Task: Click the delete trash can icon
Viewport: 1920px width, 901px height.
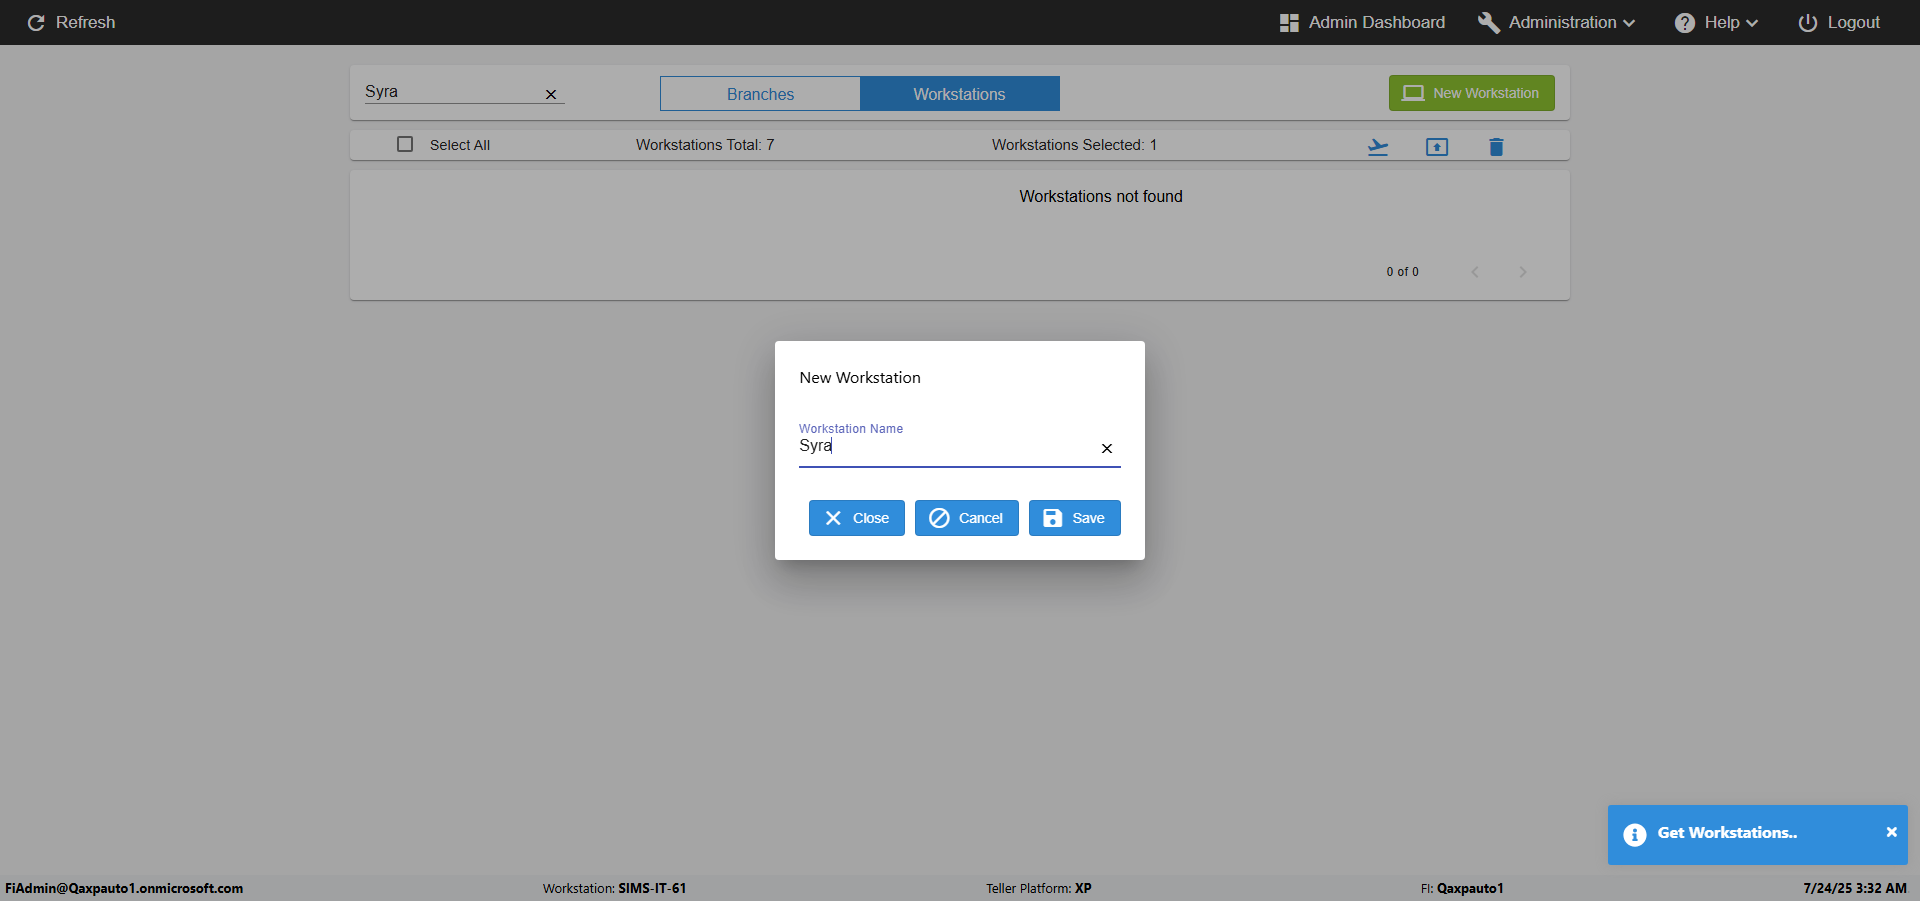Action: (x=1496, y=147)
